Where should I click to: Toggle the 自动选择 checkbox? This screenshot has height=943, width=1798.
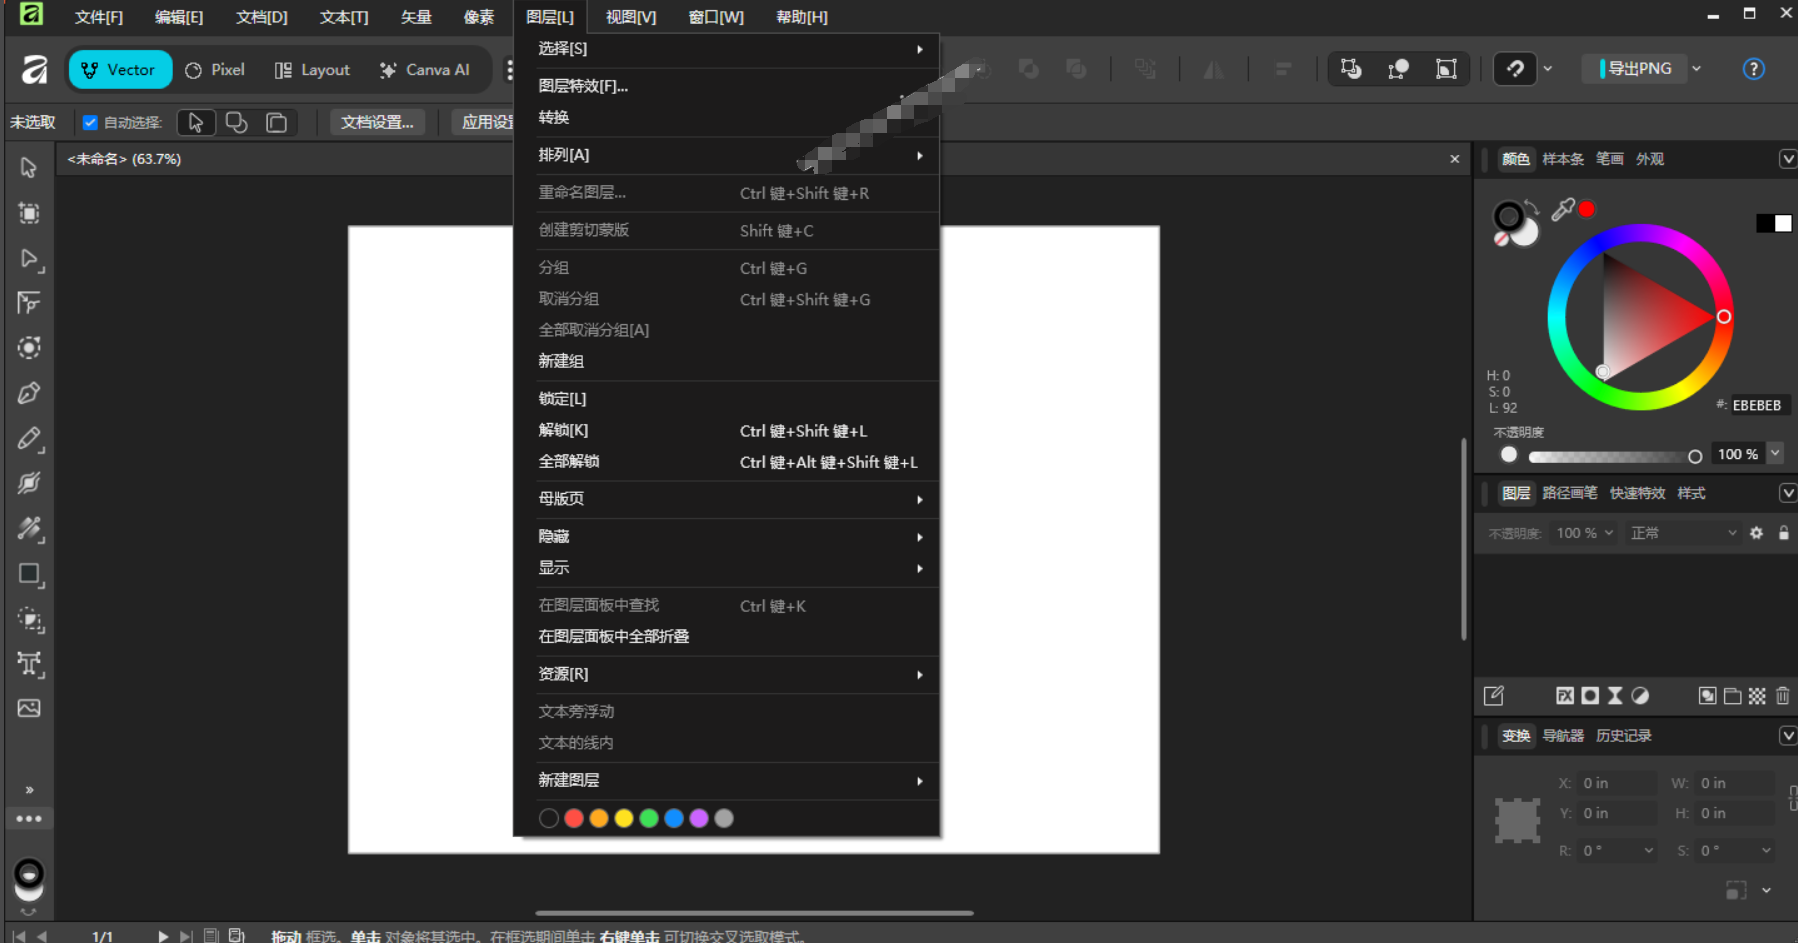pos(90,123)
